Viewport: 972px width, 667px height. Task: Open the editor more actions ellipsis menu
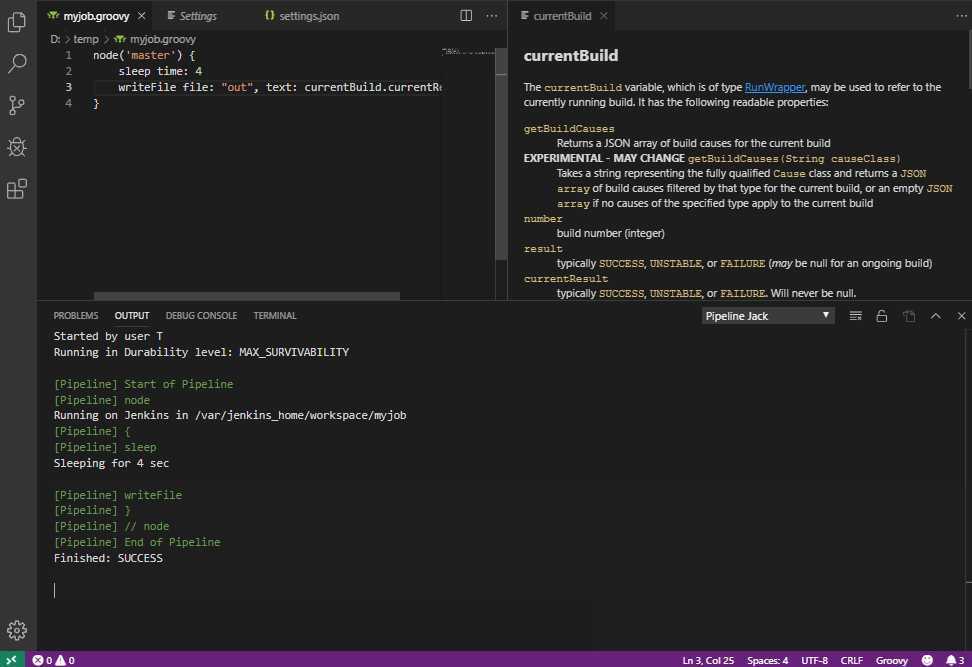492,16
